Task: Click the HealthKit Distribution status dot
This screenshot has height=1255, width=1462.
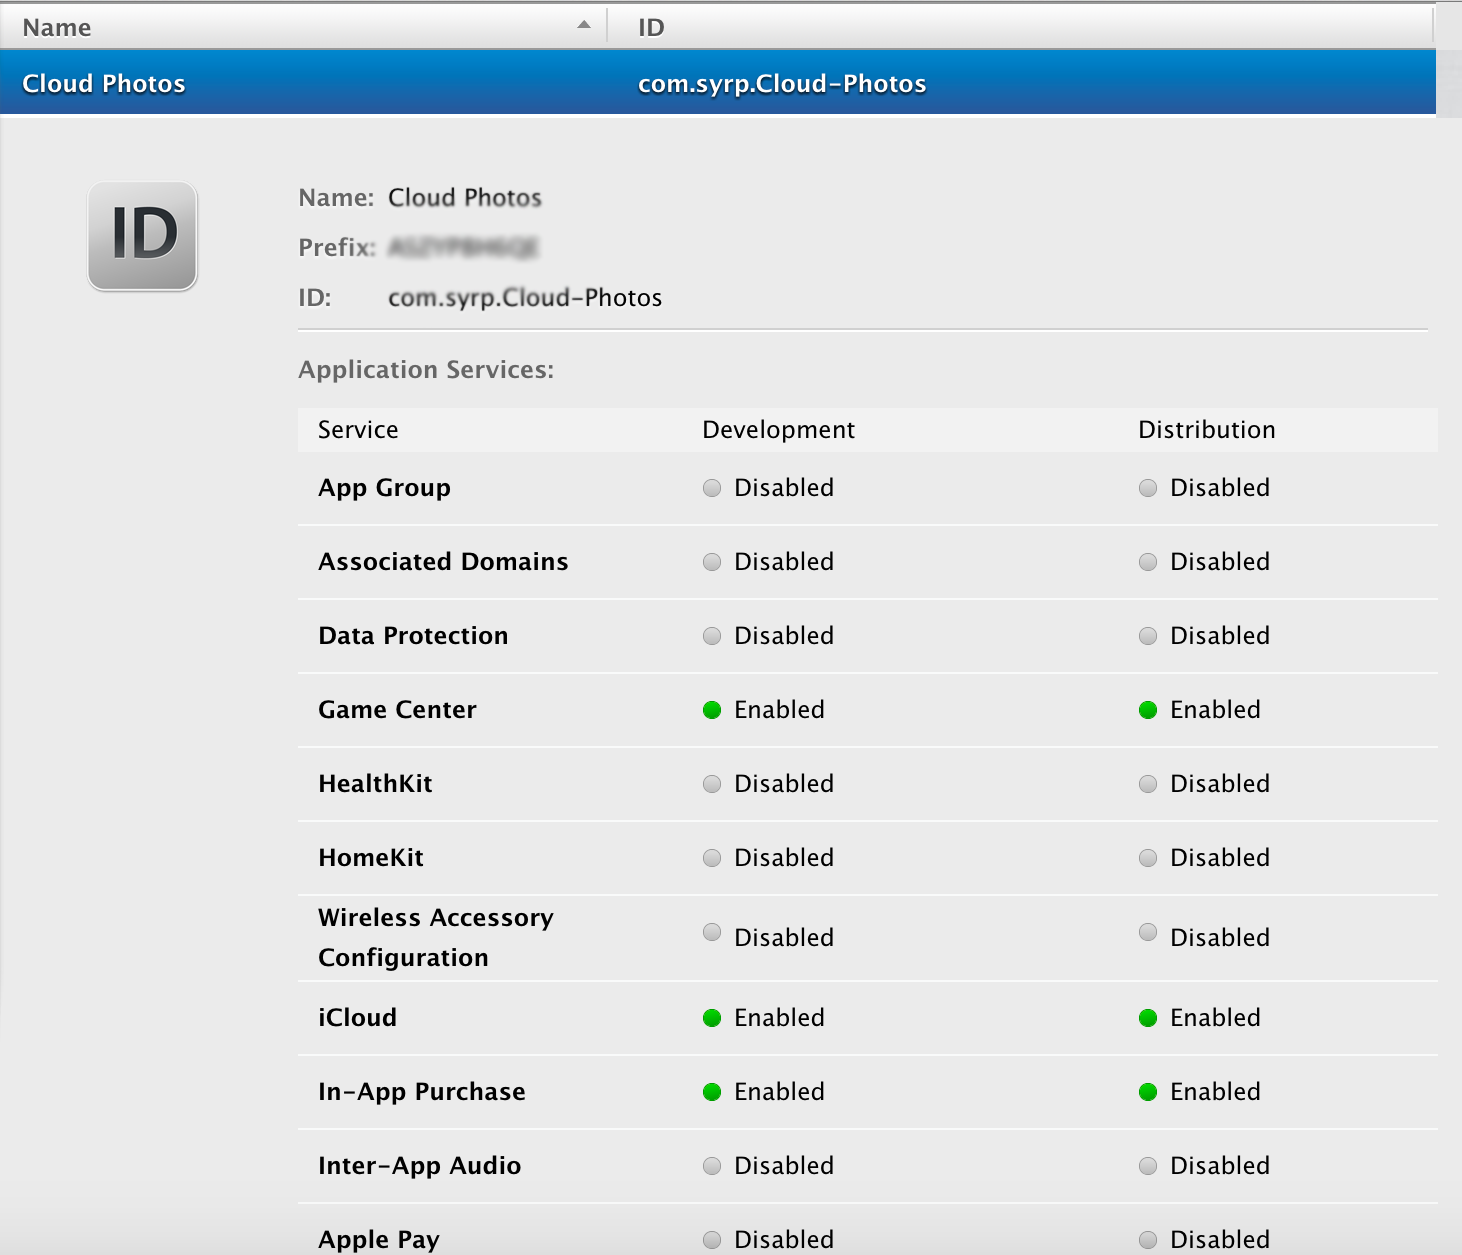Action: coord(1148,784)
